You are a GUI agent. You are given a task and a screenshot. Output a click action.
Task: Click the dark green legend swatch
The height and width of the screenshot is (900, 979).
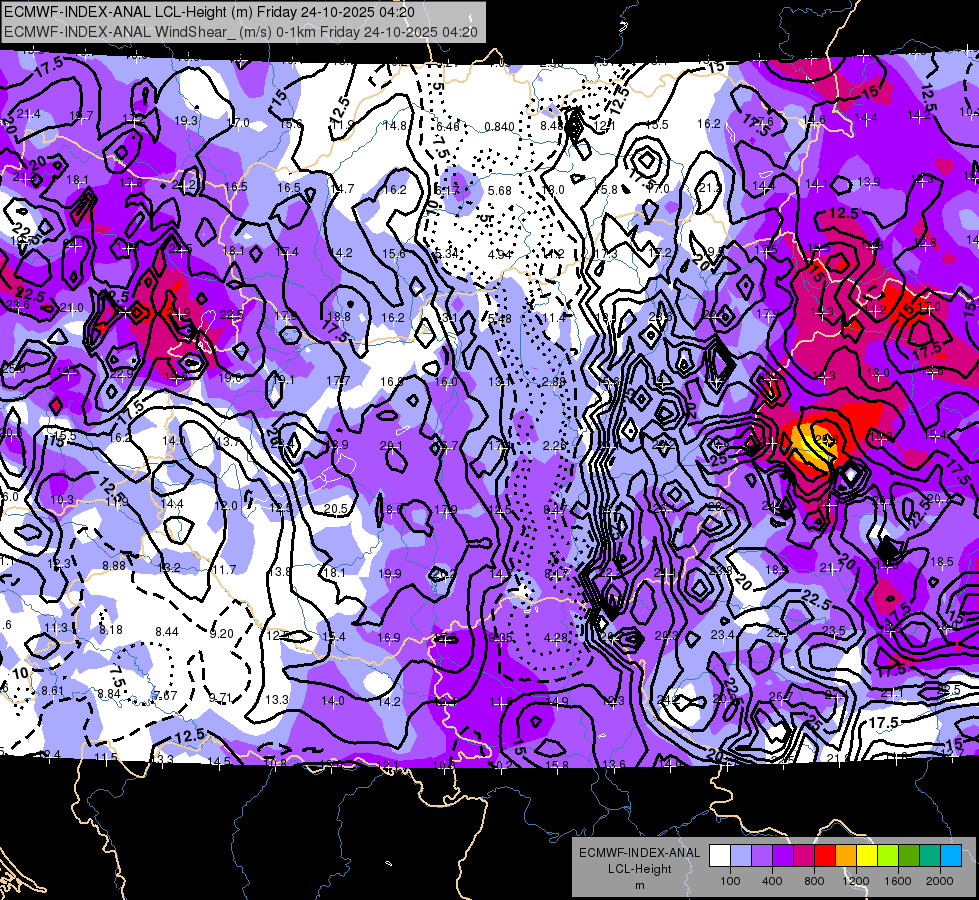pyautogui.click(x=909, y=856)
